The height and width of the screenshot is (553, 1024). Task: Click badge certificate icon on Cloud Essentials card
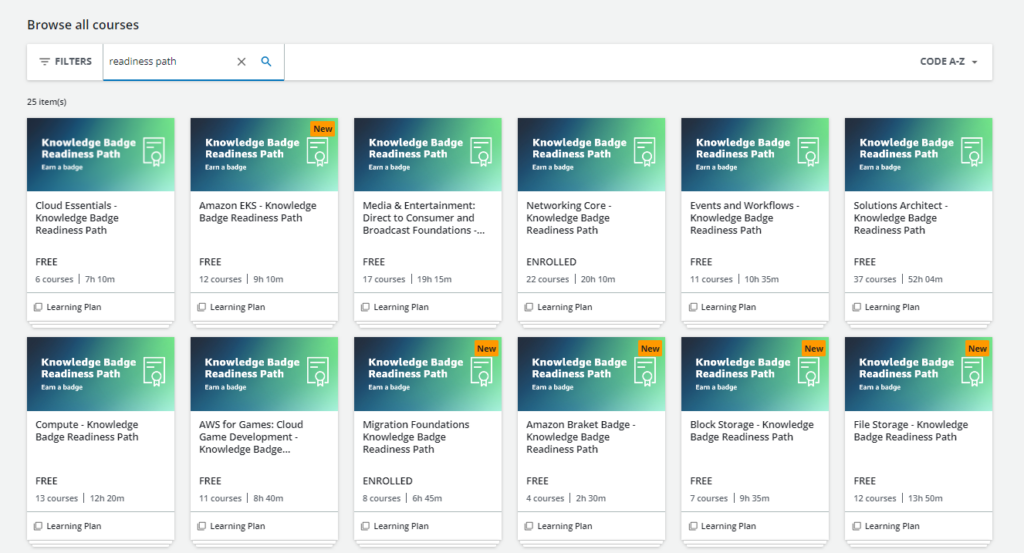pos(155,152)
